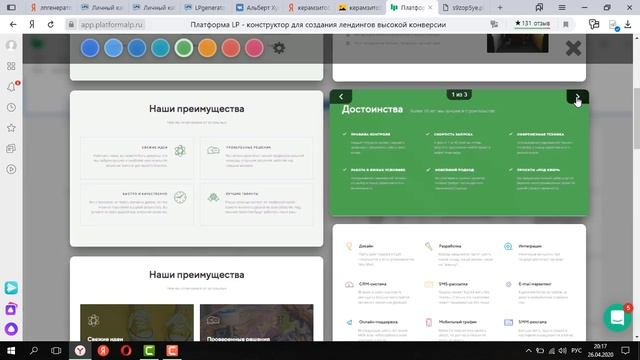The height and width of the screenshot is (360, 640).
Task: Select the orange color swatch
Action: (x=207, y=48)
